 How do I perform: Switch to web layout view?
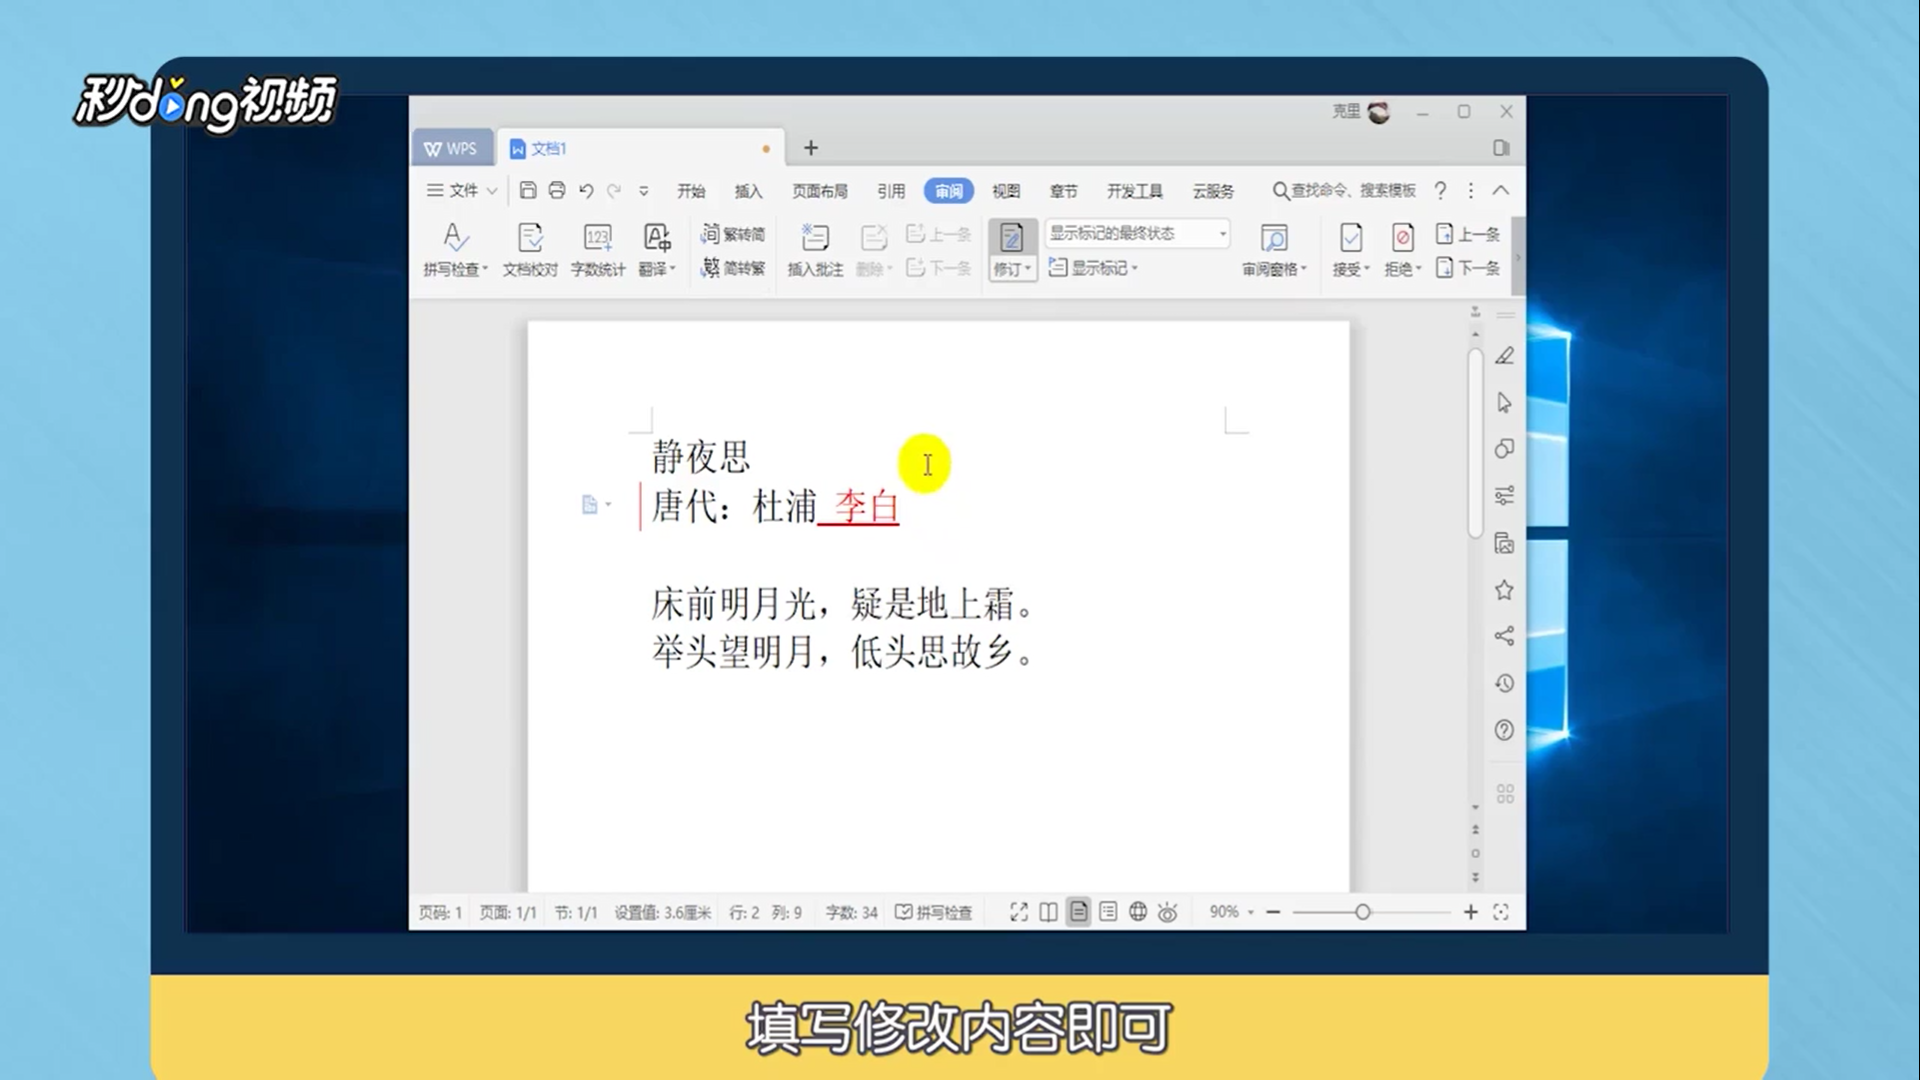(1138, 912)
